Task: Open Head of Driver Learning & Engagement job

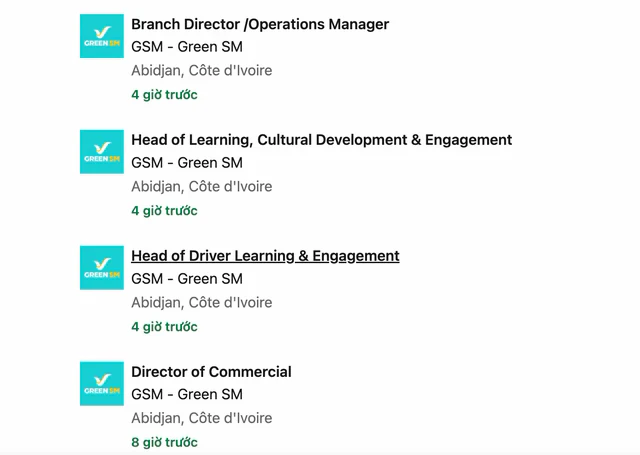Action: click(x=265, y=256)
